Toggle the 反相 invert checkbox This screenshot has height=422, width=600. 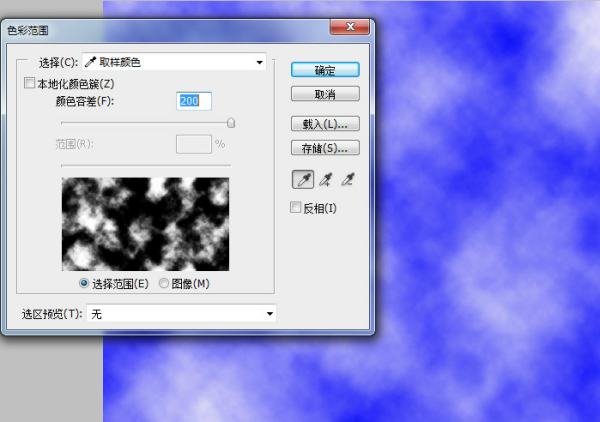(x=295, y=207)
